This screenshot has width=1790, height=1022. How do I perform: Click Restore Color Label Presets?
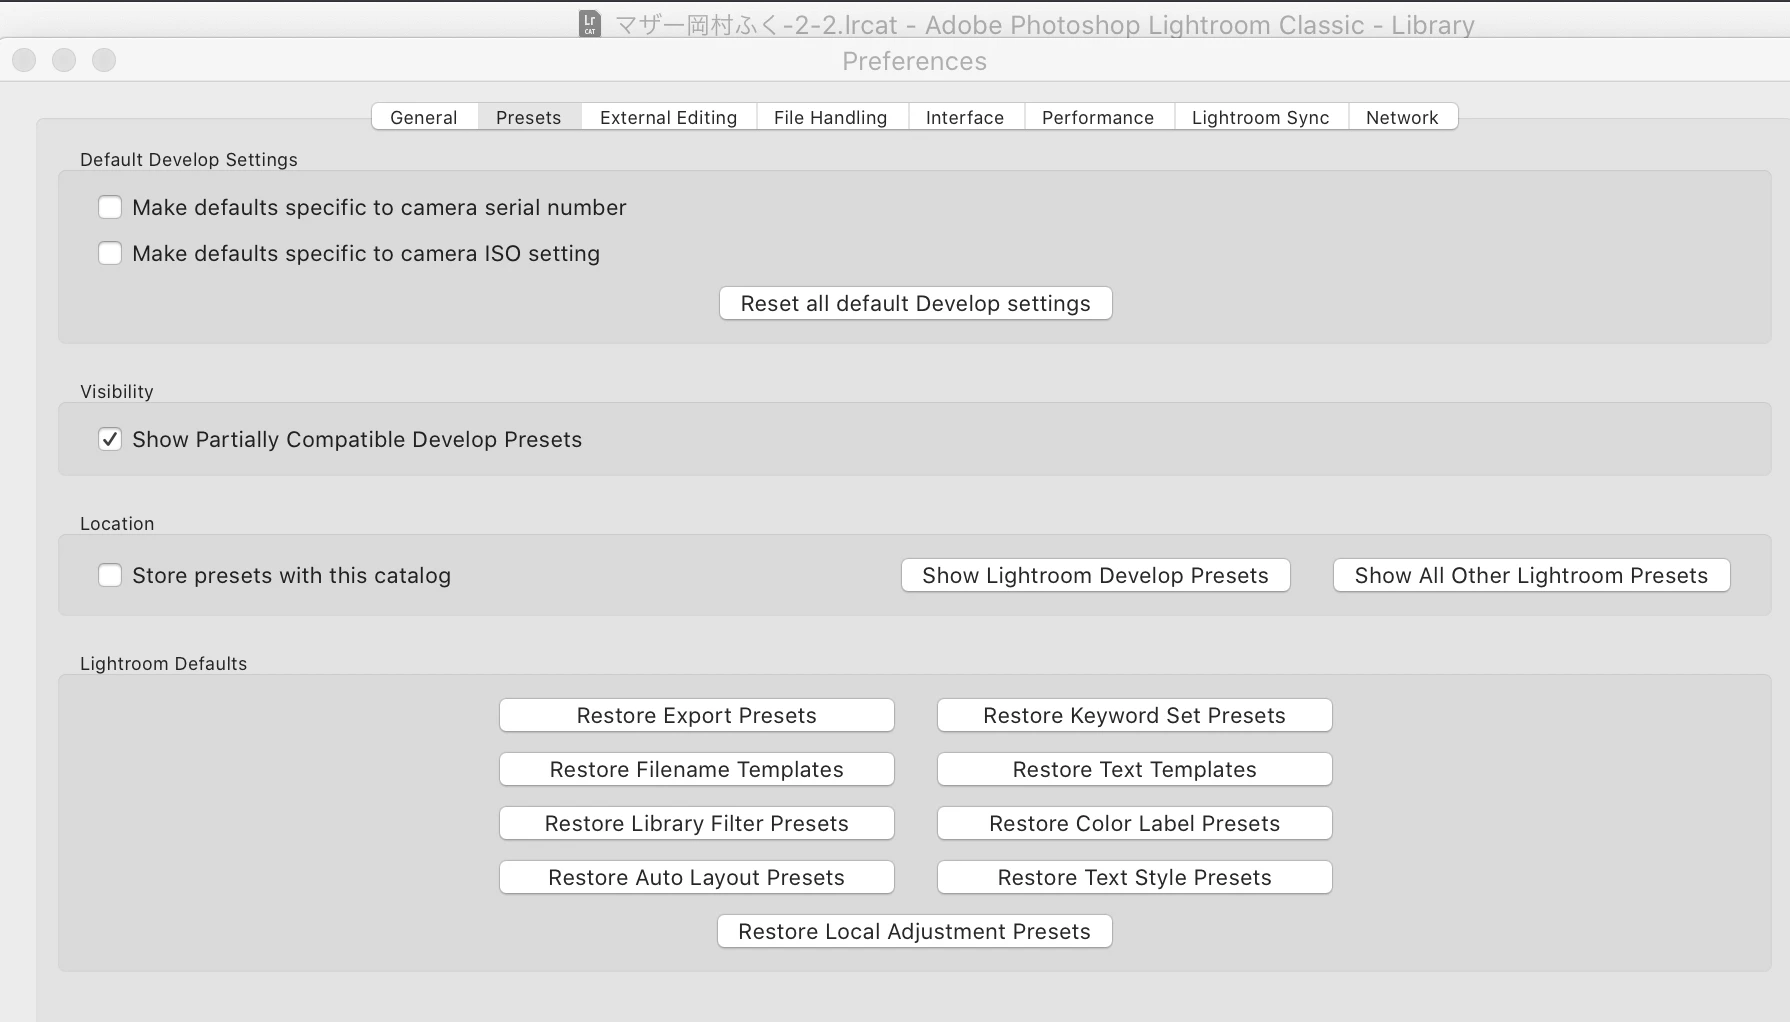1134,823
